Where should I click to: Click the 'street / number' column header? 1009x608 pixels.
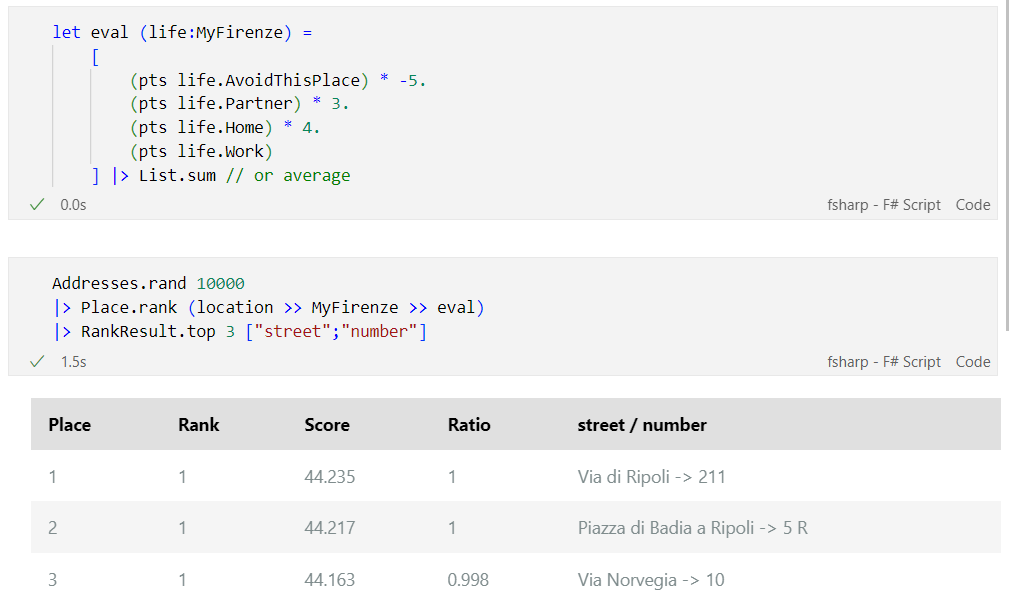tap(642, 425)
